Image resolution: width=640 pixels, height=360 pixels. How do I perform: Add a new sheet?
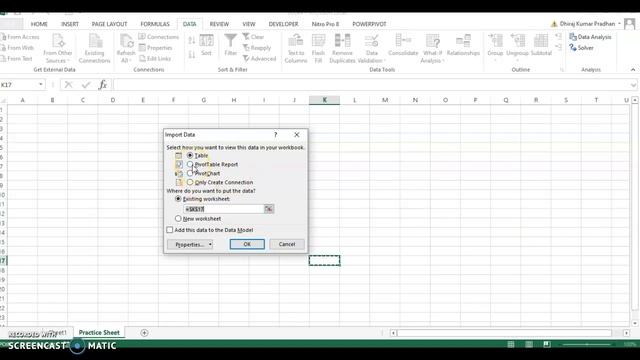144,333
